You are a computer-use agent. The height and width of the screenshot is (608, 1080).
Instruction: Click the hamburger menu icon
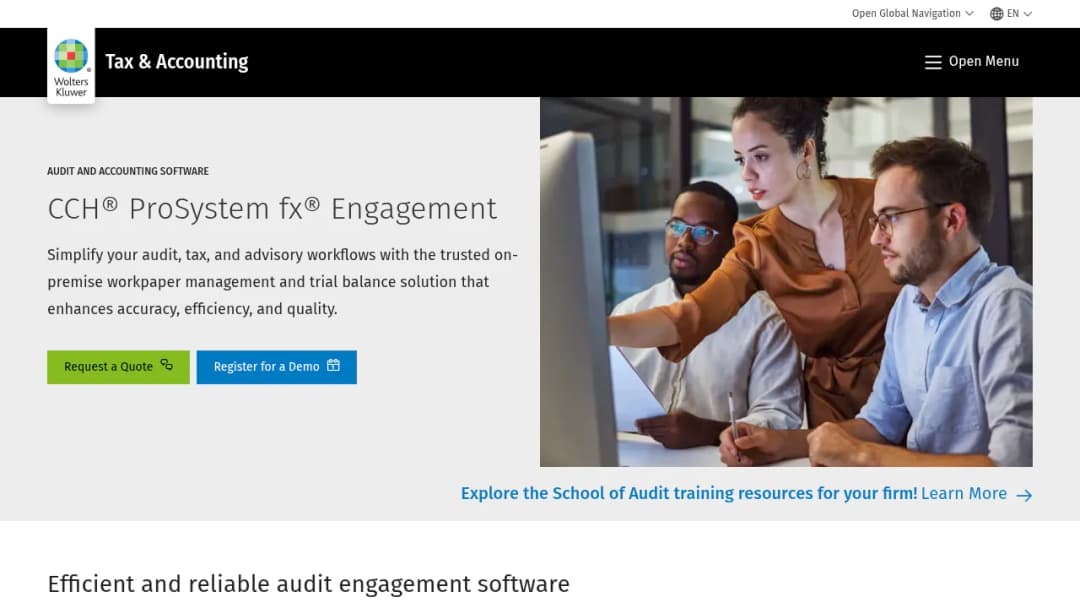[933, 62]
